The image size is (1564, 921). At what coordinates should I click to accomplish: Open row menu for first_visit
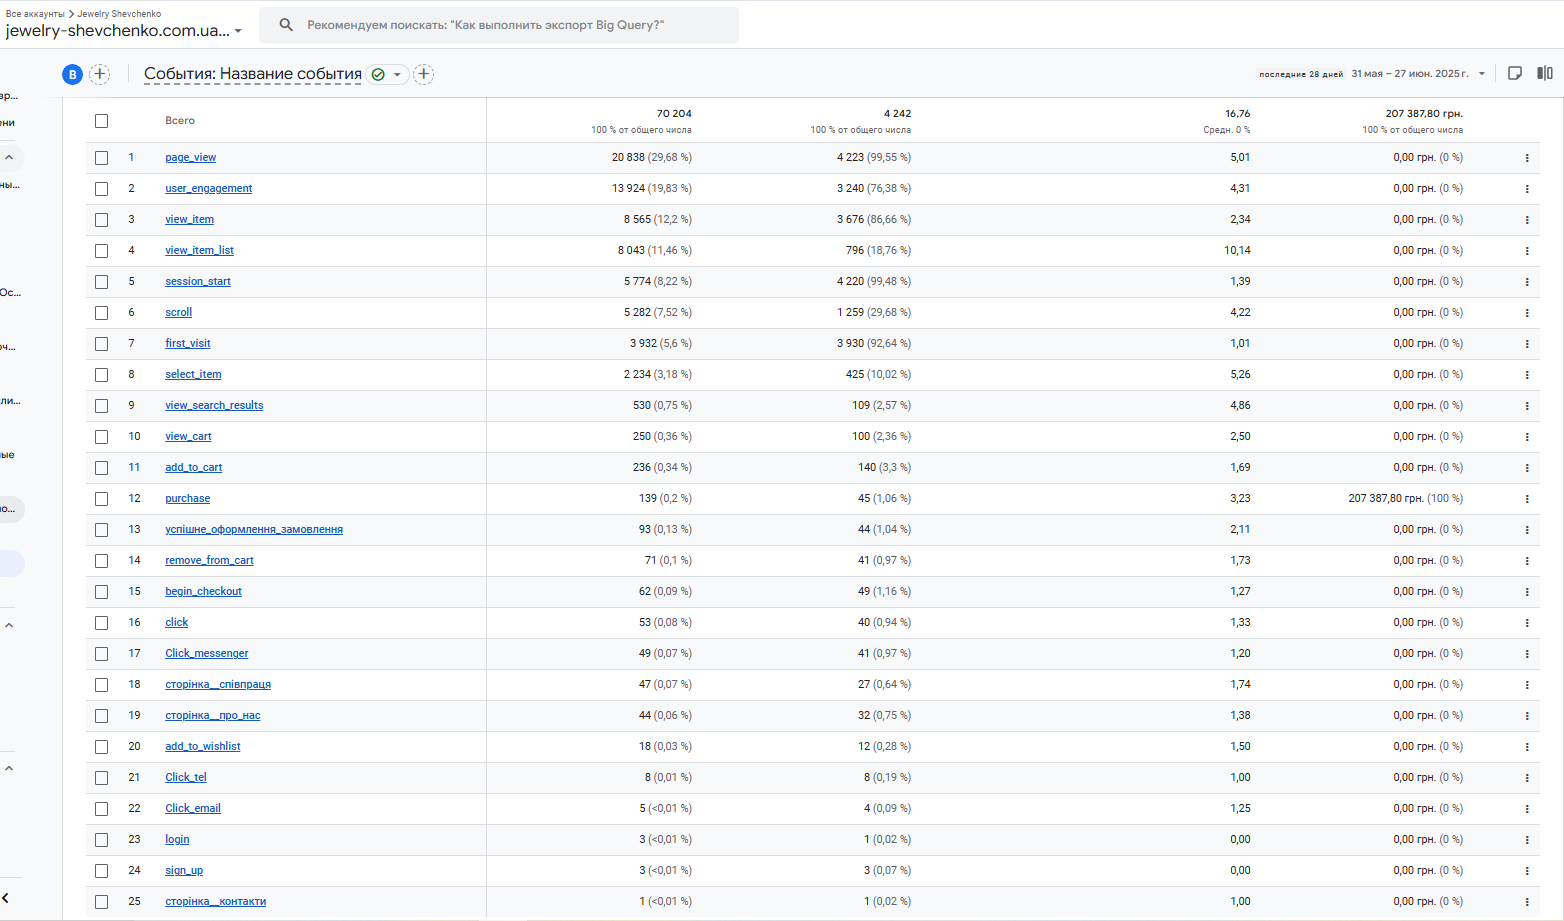coord(1527,344)
